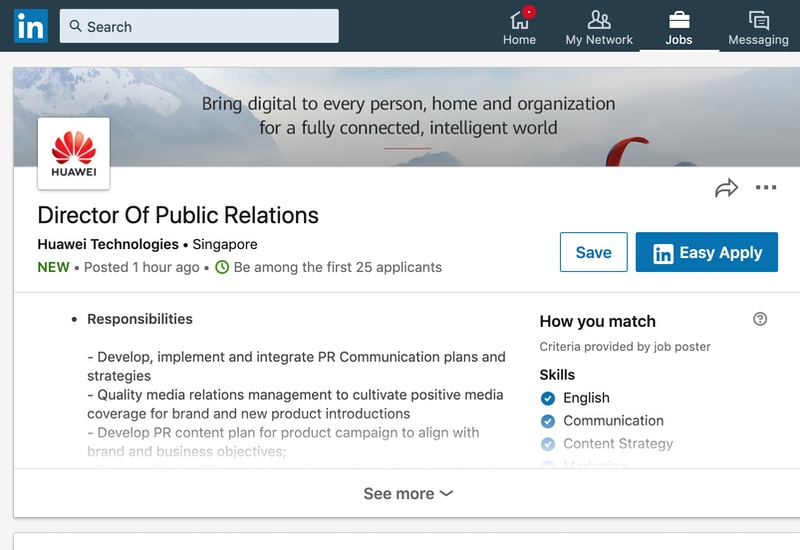Click the Skills heading
The height and width of the screenshot is (550, 800).
click(x=557, y=374)
